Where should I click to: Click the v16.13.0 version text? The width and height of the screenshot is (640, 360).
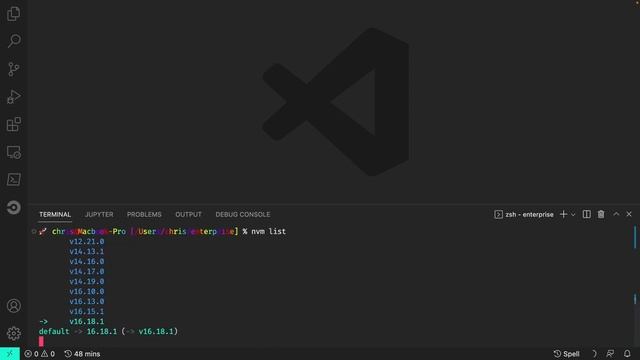87,302
